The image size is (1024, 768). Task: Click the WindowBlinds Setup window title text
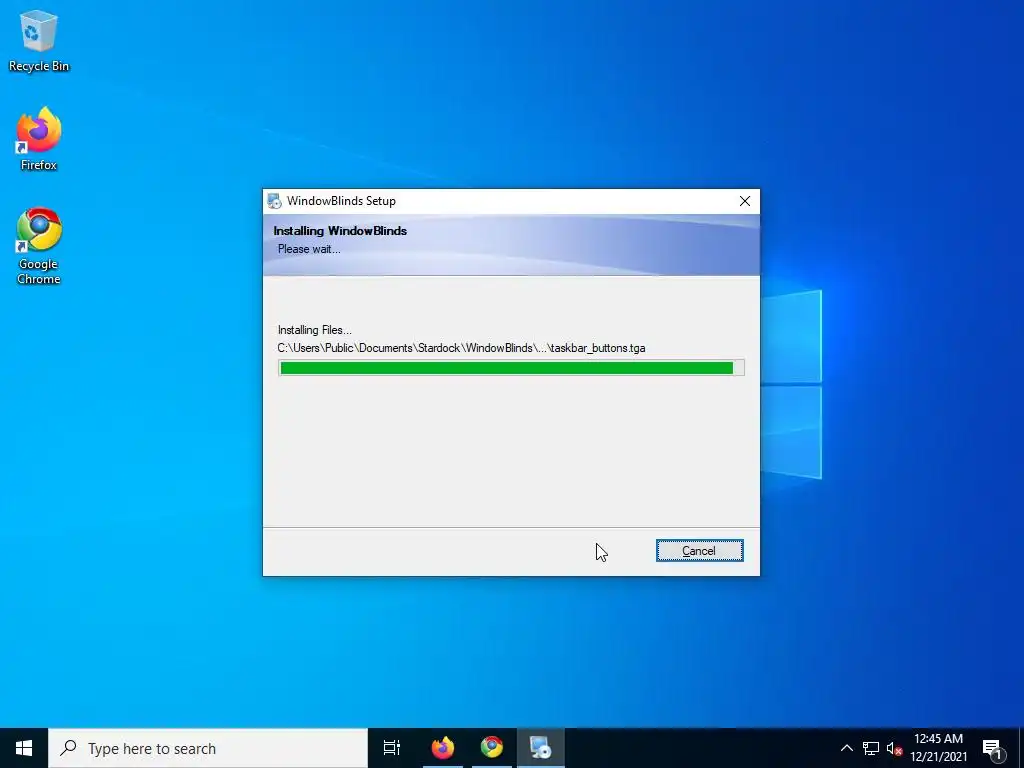point(342,201)
